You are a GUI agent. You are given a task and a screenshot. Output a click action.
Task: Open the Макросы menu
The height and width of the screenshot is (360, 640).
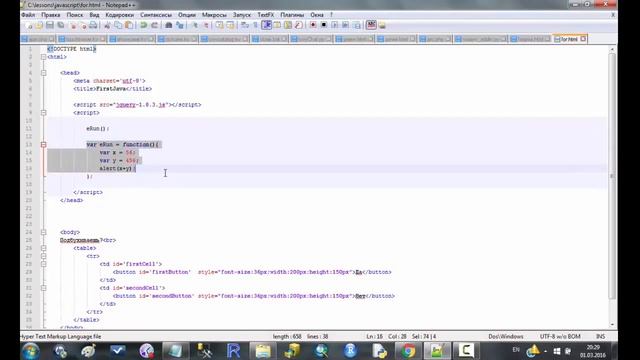click(214, 15)
